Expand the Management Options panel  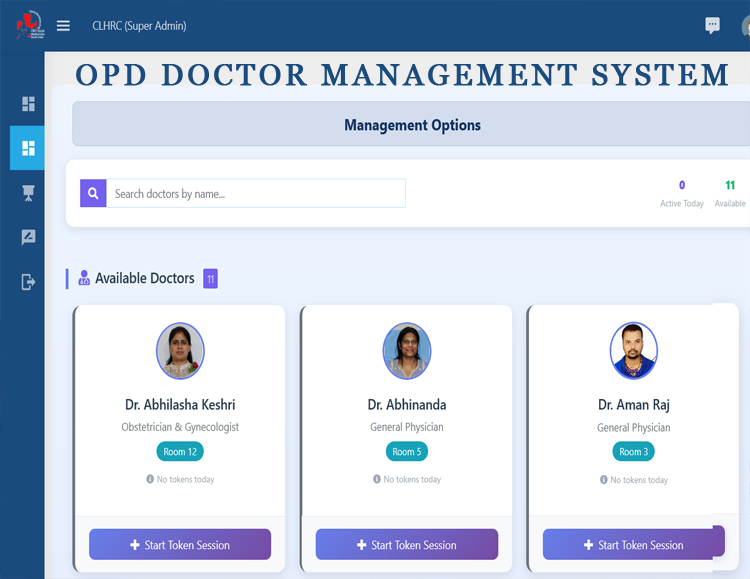coord(412,126)
